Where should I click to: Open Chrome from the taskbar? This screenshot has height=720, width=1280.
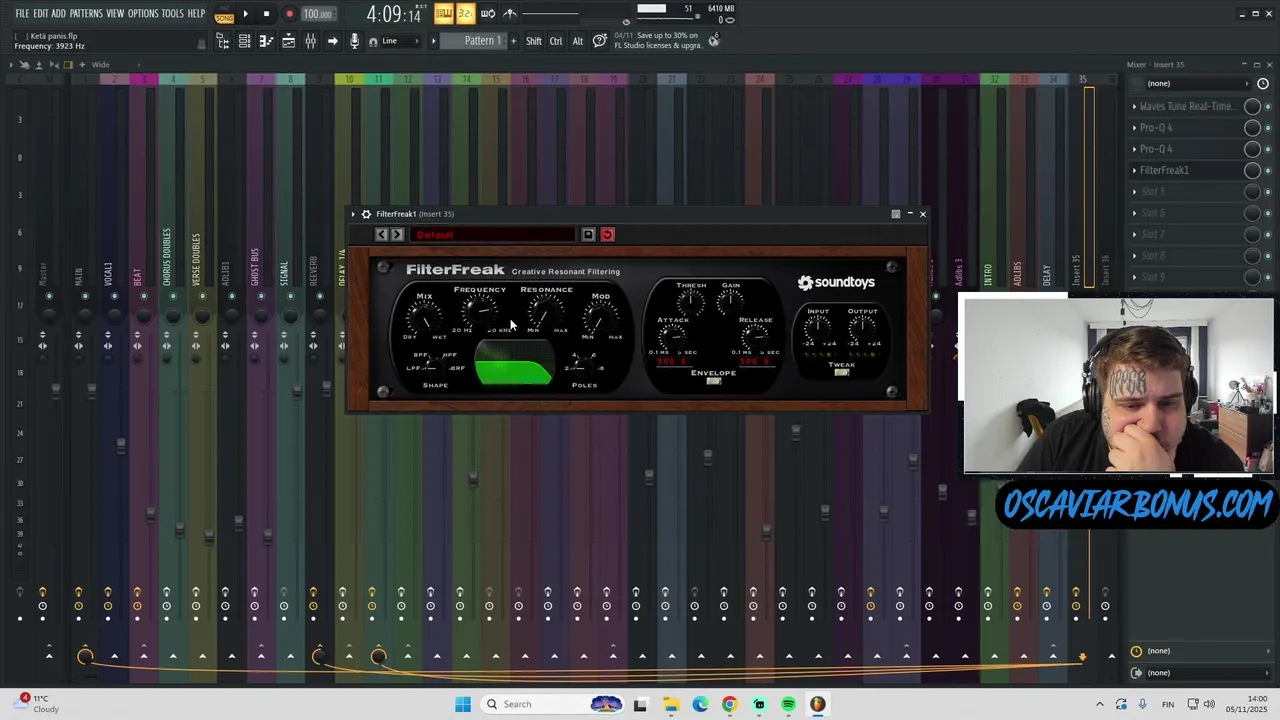[729, 704]
